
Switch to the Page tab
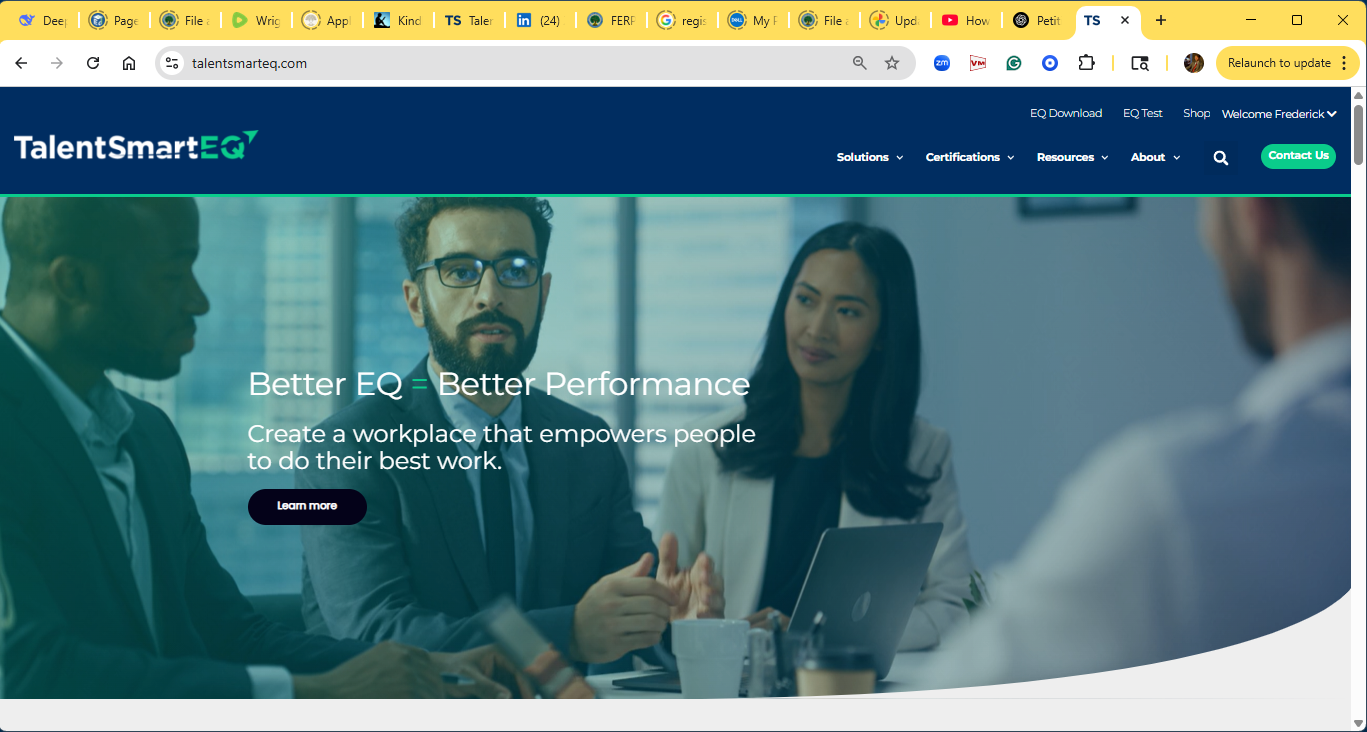(113, 20)
